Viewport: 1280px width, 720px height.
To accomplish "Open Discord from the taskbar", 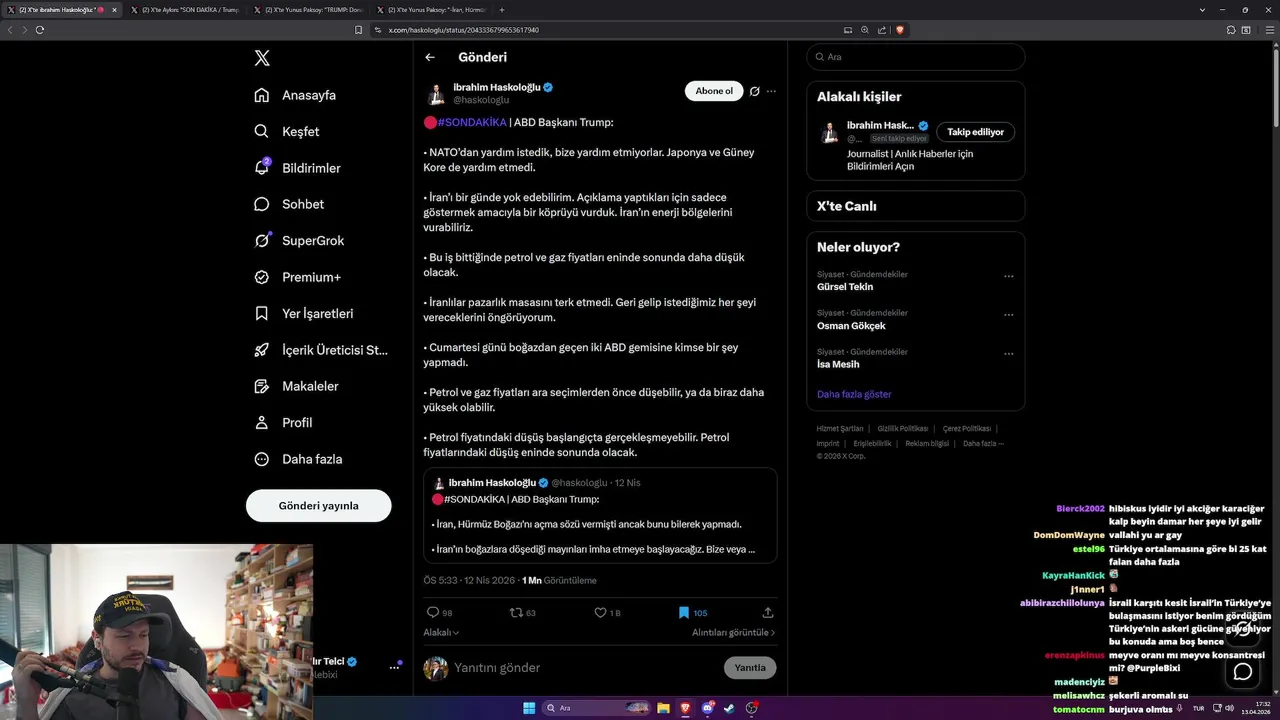I will coord(707,708).
